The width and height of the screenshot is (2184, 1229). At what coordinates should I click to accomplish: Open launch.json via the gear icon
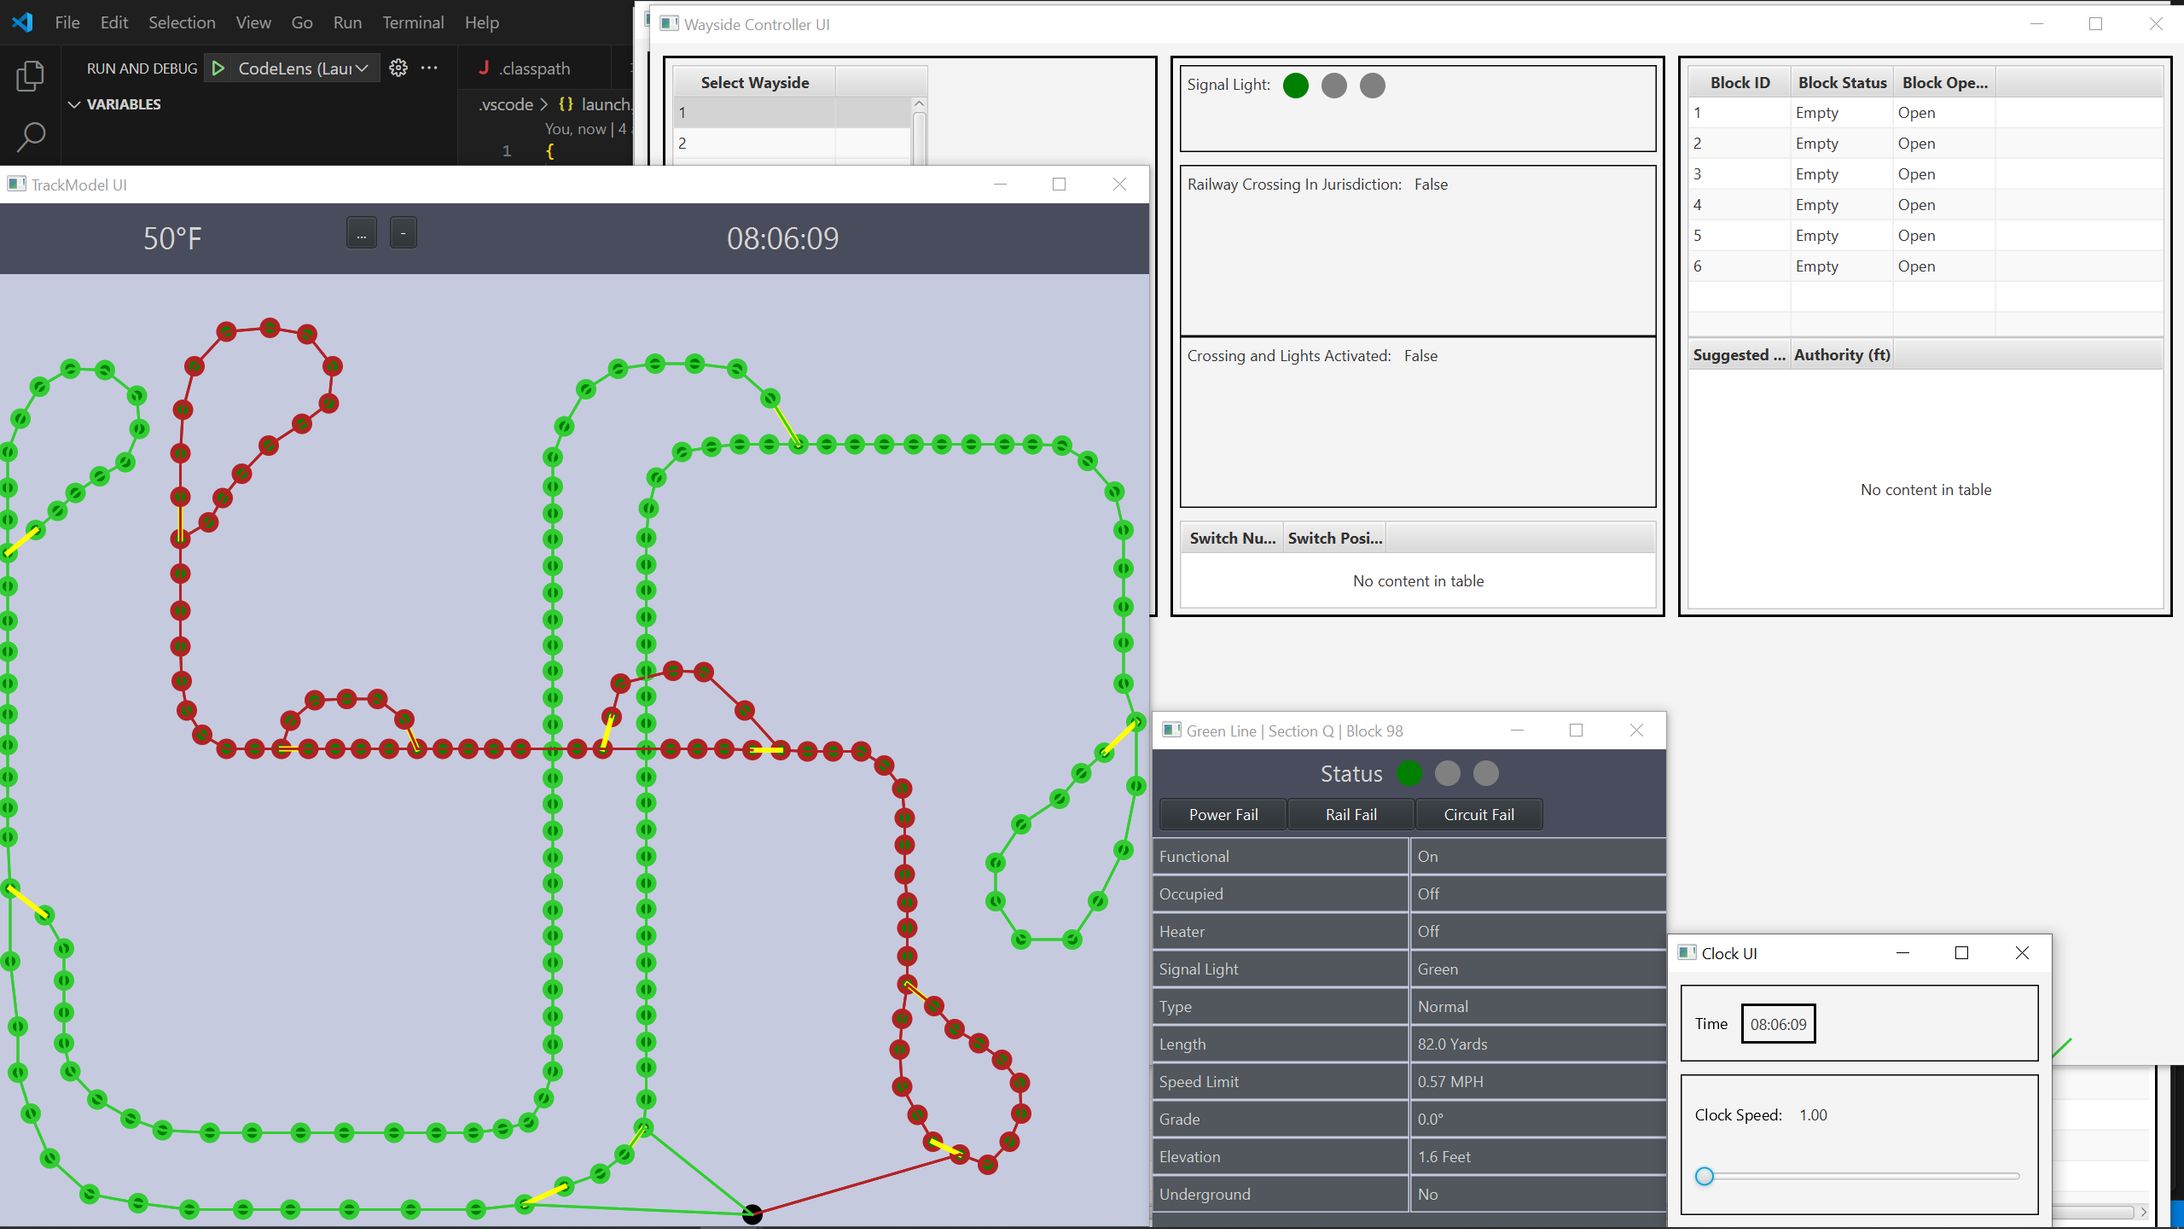(x=398, y=68)
